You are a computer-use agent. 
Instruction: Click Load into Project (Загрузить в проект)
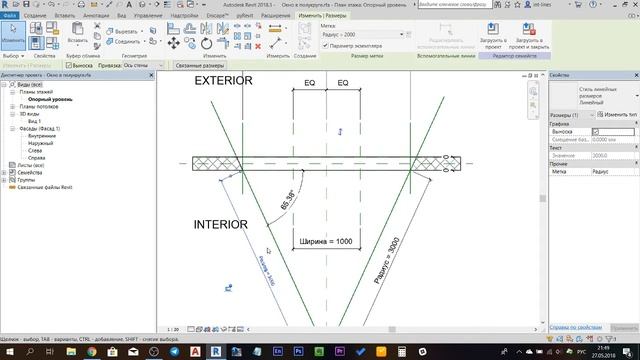pyautogui.click(x=493, y=36)
